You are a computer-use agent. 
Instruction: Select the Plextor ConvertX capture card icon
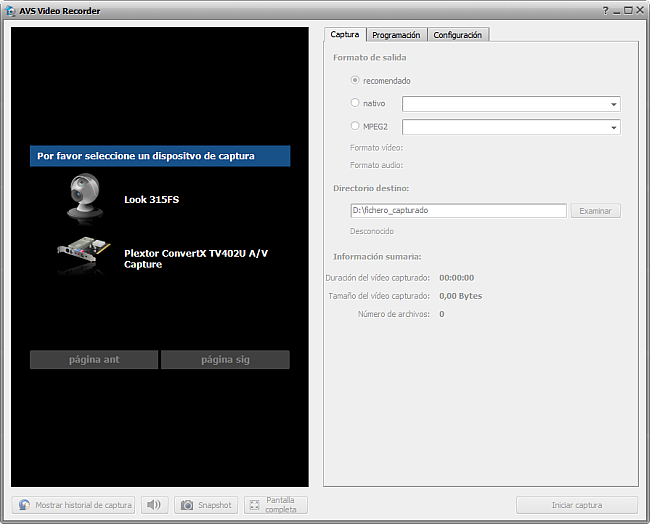(84, 256)
